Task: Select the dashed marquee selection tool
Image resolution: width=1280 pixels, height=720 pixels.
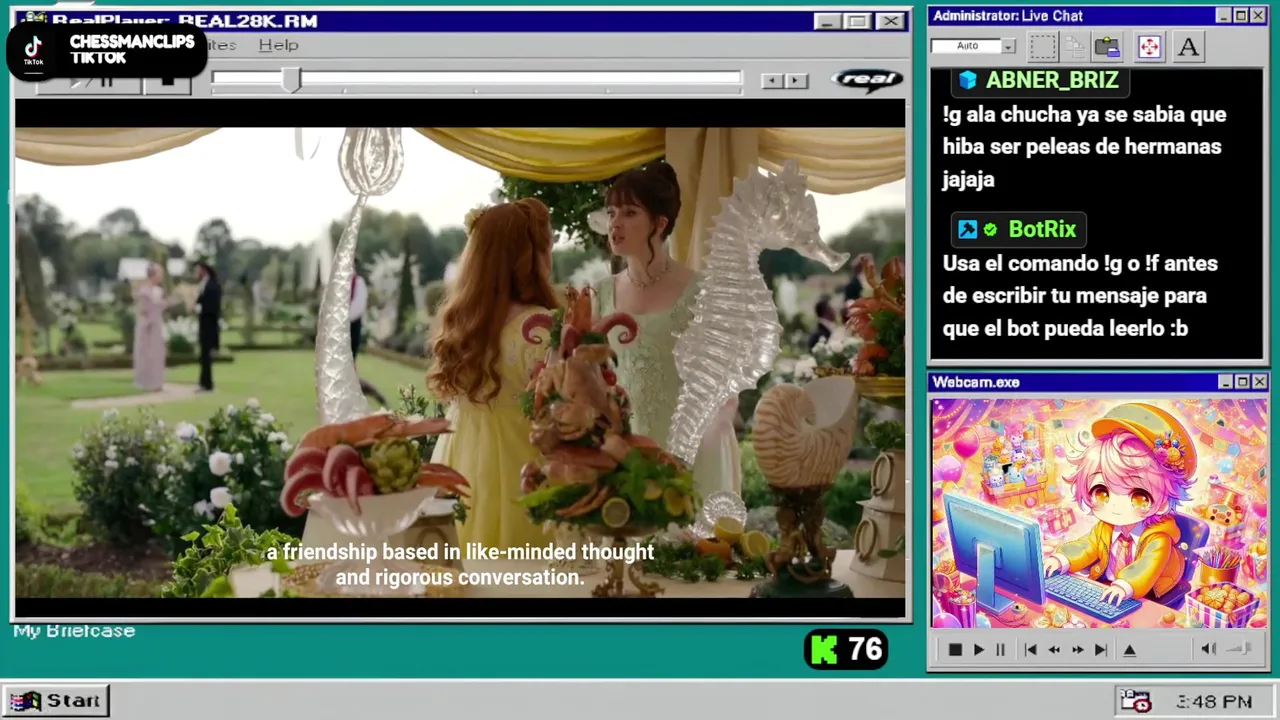Action: [x=1043, y=46]
